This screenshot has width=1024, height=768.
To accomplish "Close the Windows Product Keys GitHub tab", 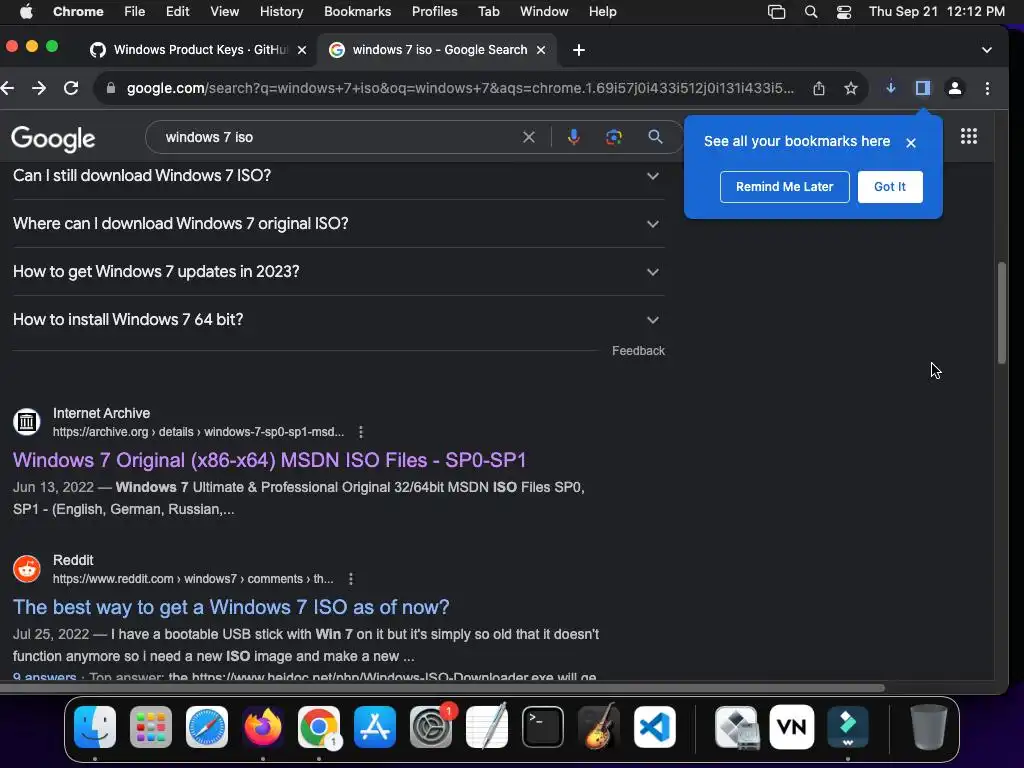I will [x=302, y=50].
